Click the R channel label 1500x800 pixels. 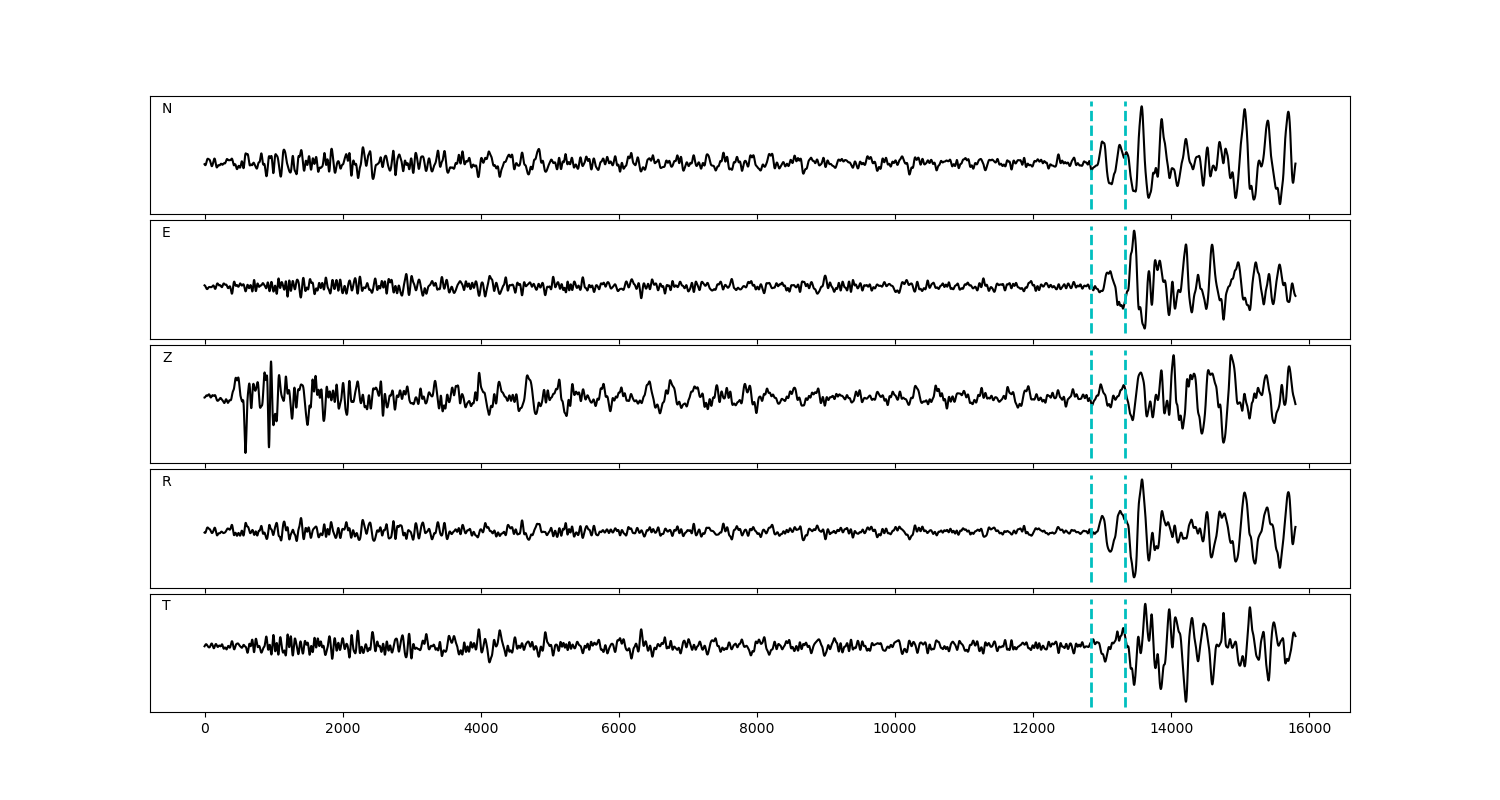coord(167,482)
